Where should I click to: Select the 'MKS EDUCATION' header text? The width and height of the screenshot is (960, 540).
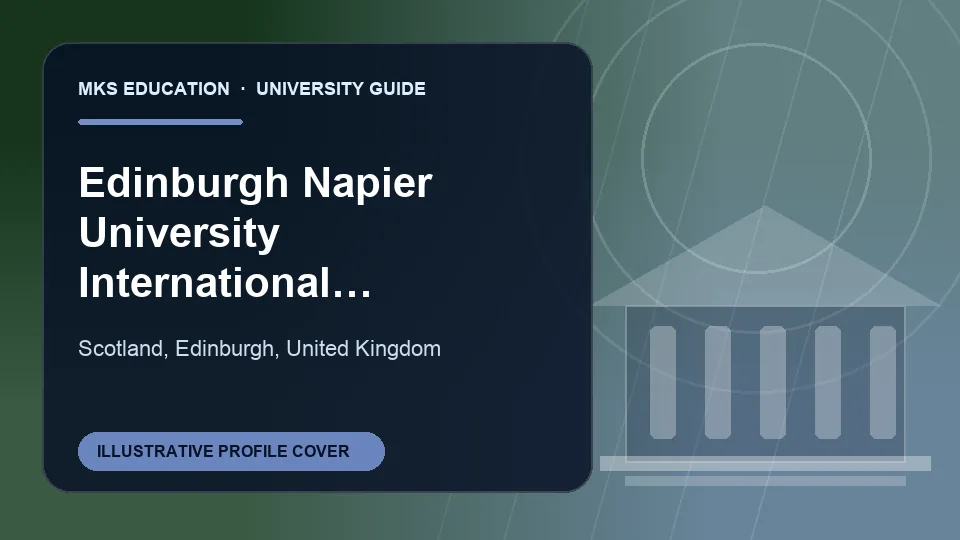pos(154,89)
